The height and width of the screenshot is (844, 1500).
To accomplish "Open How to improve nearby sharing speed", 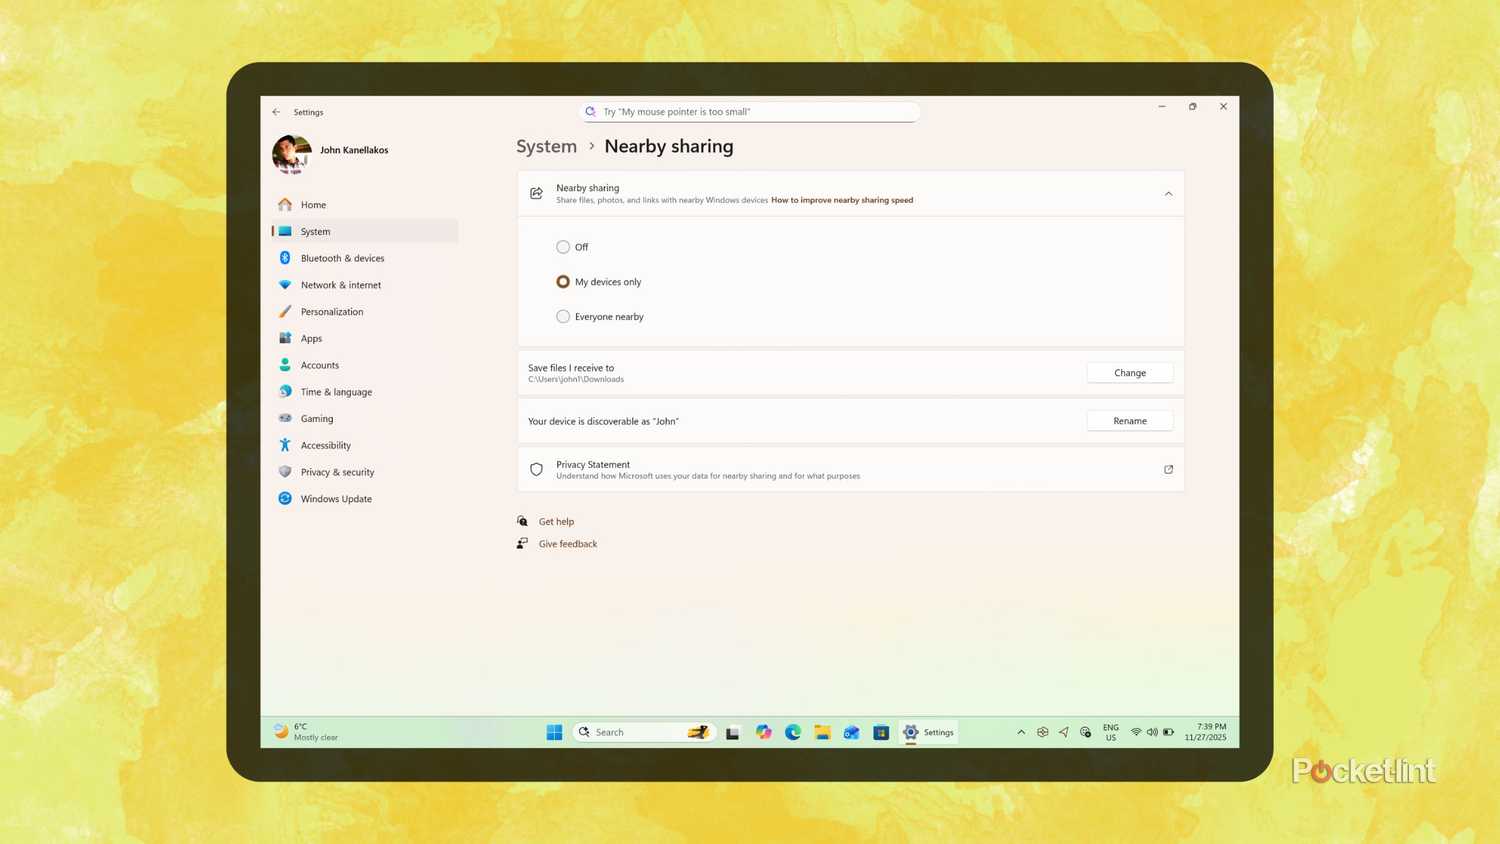I will [841, 200].
